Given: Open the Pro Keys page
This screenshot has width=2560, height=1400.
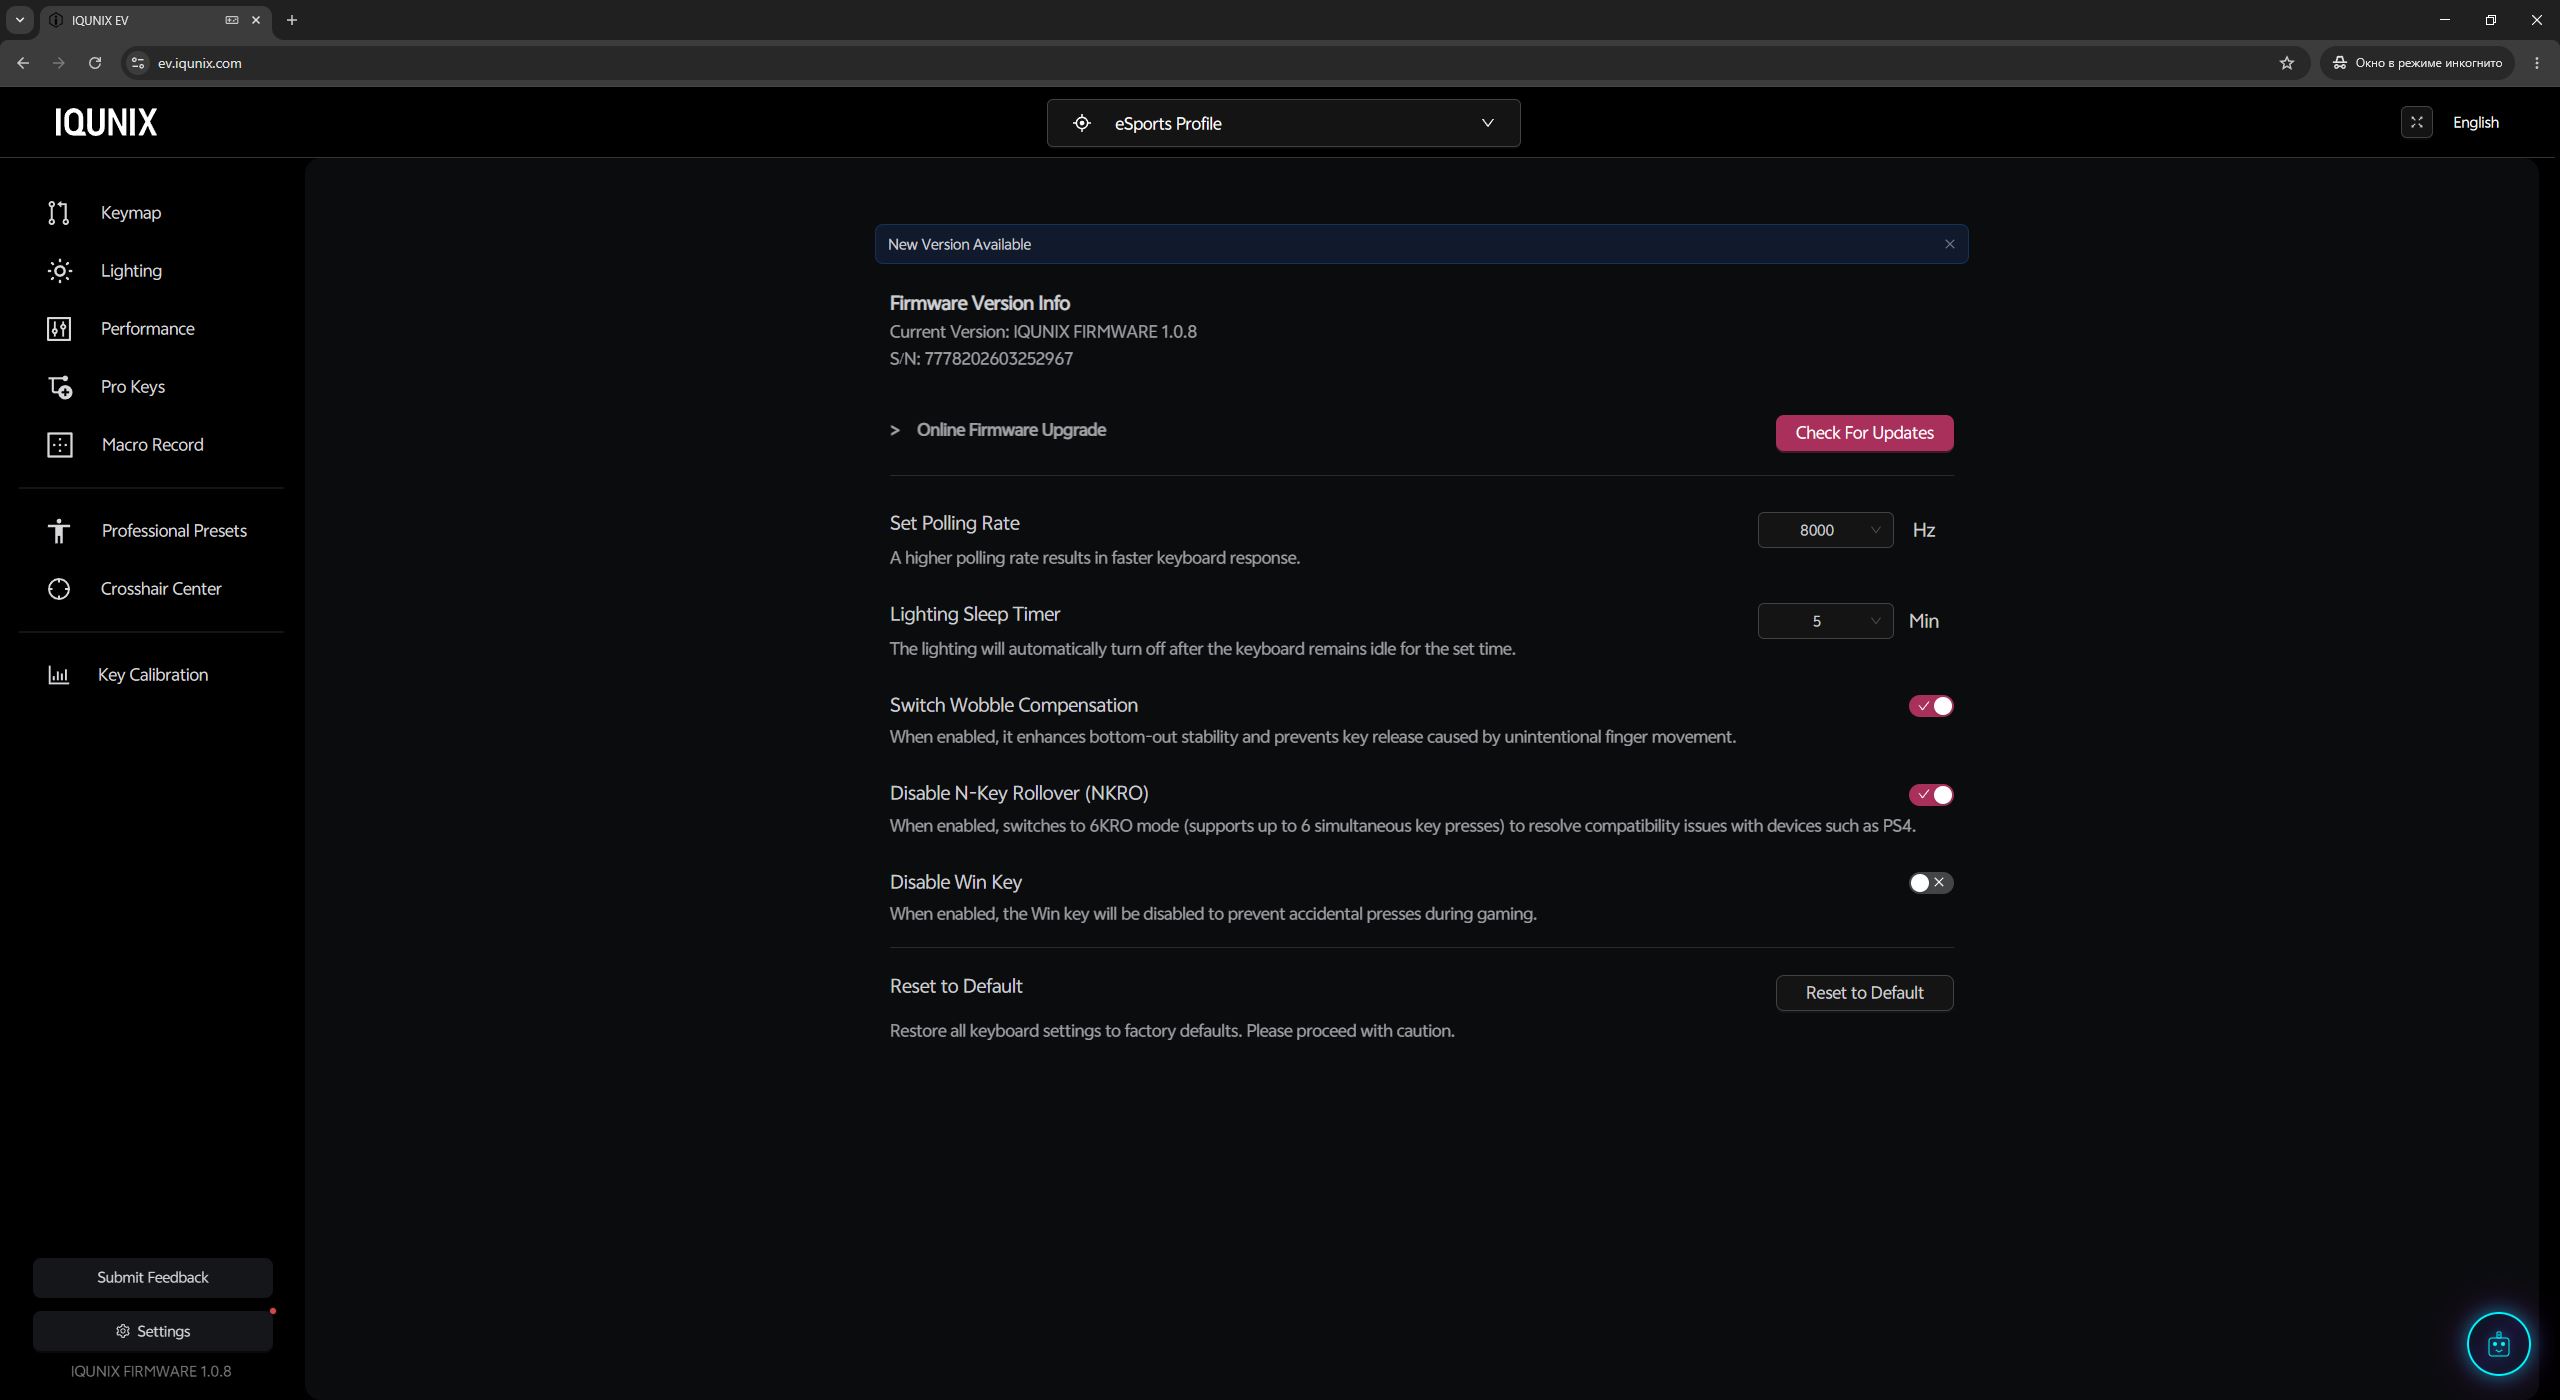Looking at the screenshot, I should pos(133,387).
